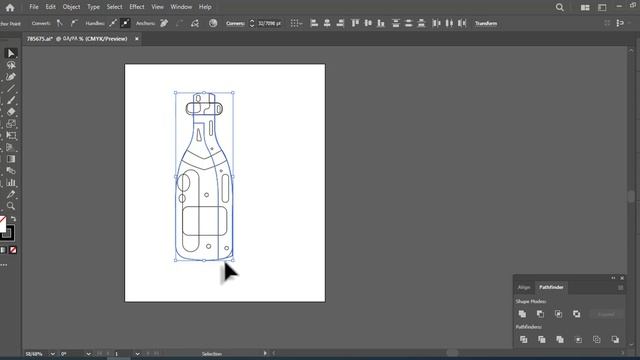Click the Expand button in Pathfinder
The width and height of the screenshot is (640, 360).
[x=606, y=314]
